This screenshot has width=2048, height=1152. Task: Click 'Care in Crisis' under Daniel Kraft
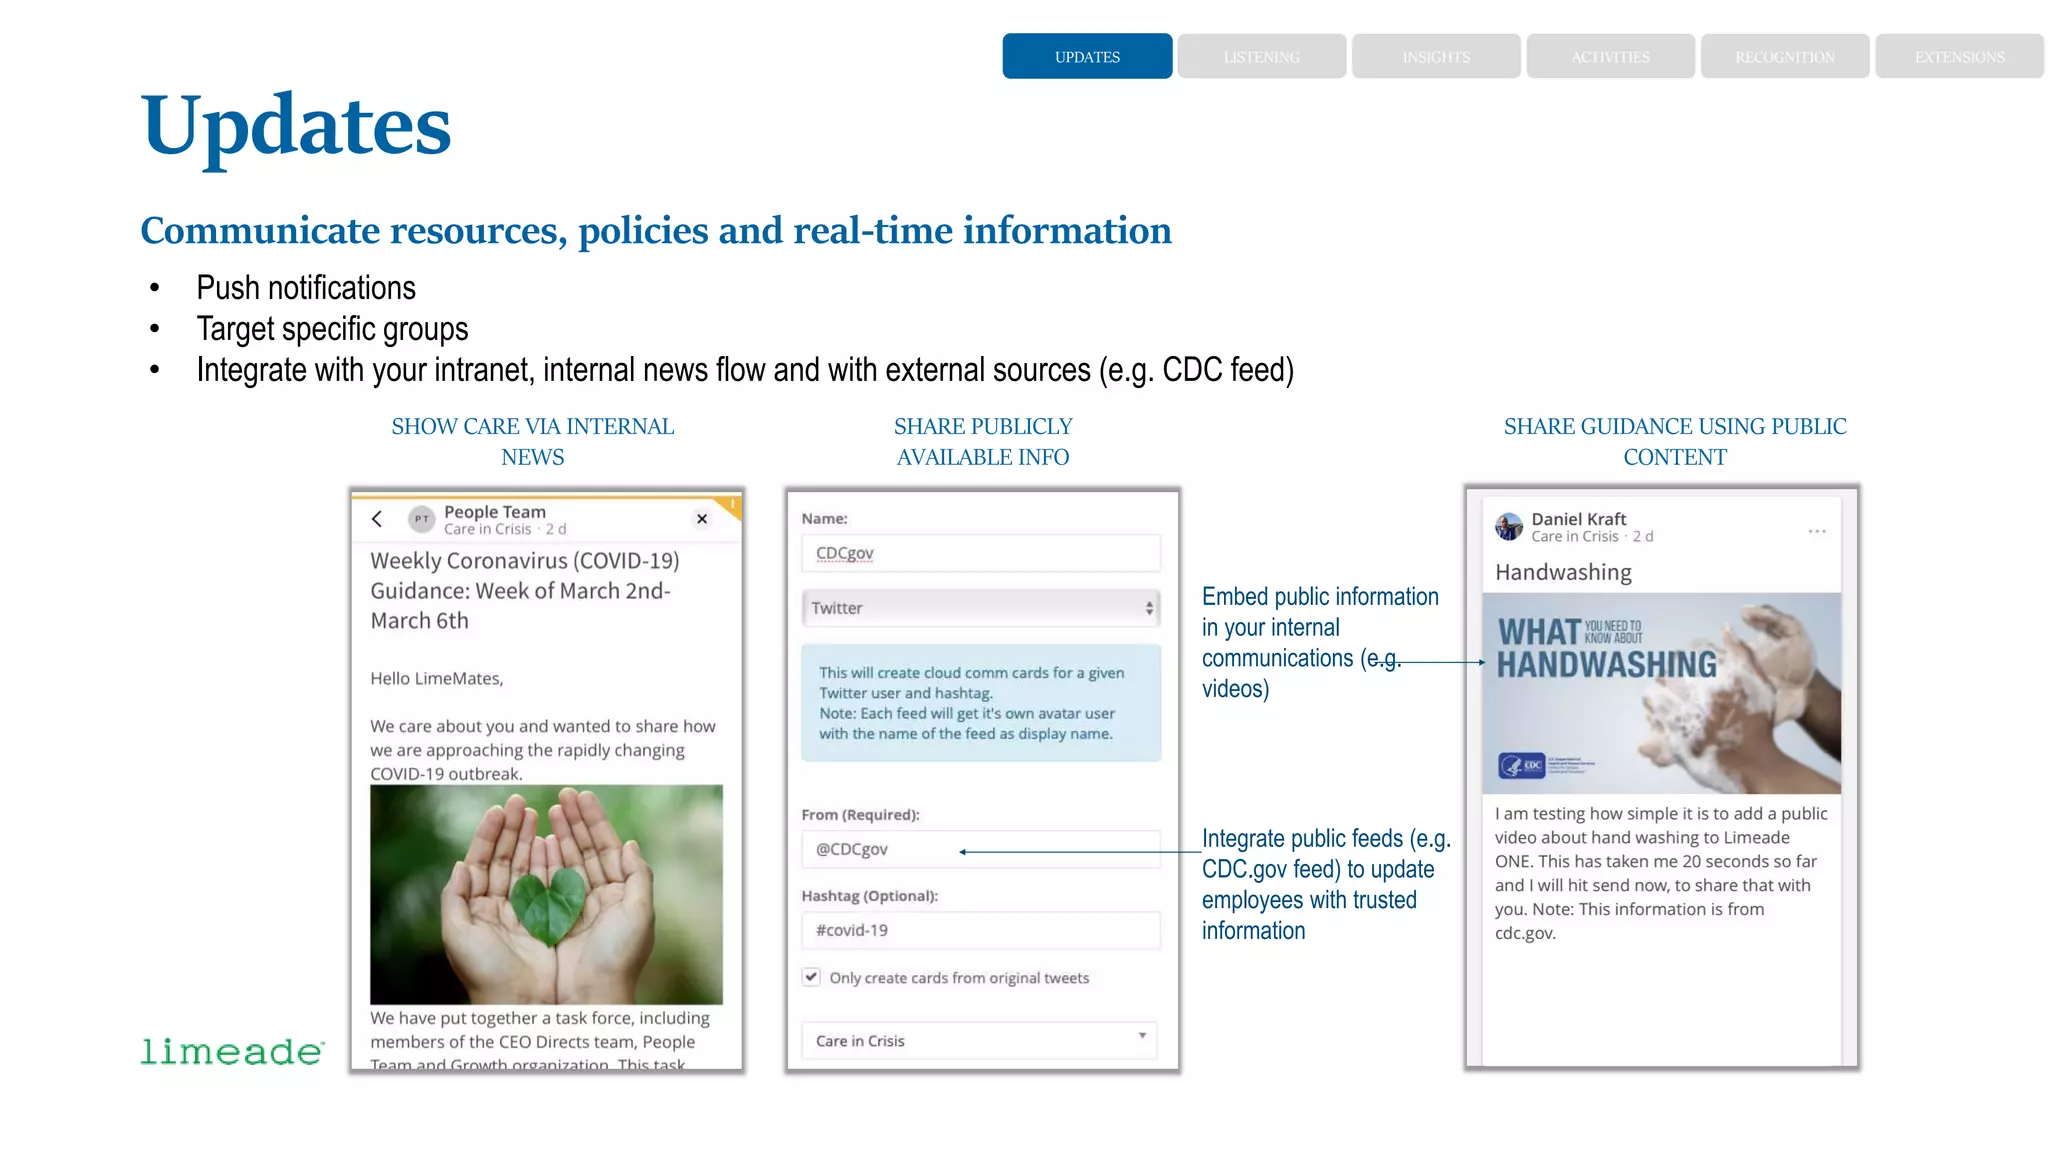pyautogui.click(x=1574, y=536)
